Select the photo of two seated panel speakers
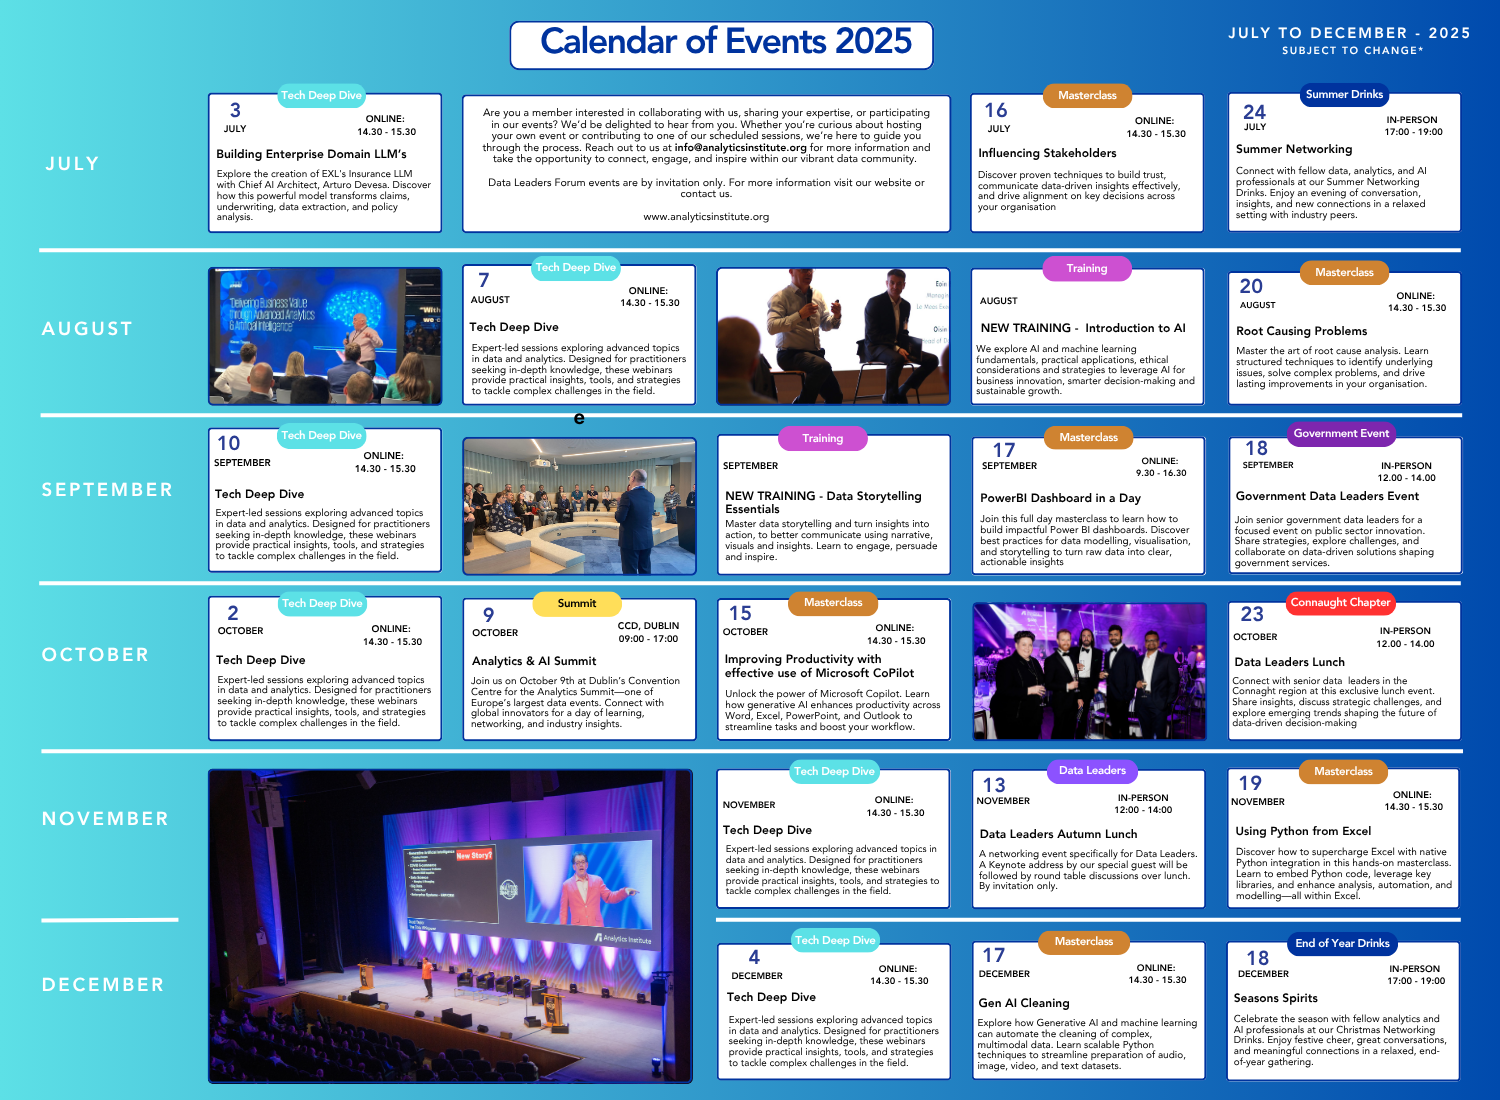Screen dimensions: 1500x1100 pyautogui.click(x=834, y=336)
